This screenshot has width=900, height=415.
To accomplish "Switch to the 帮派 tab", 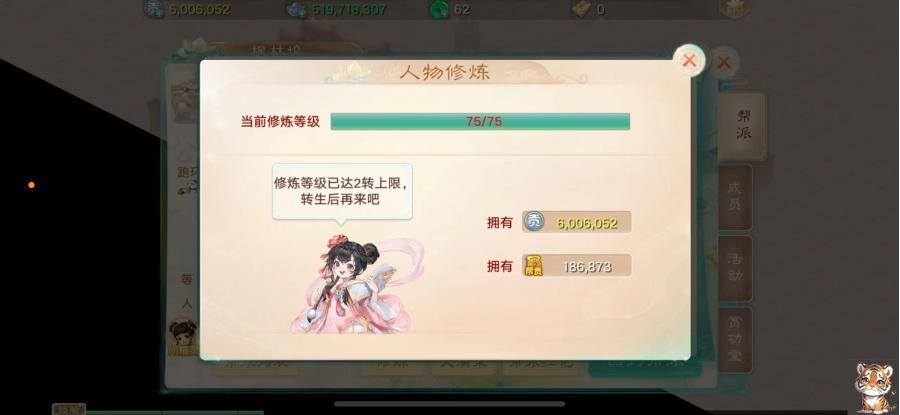I will point(743,126).
